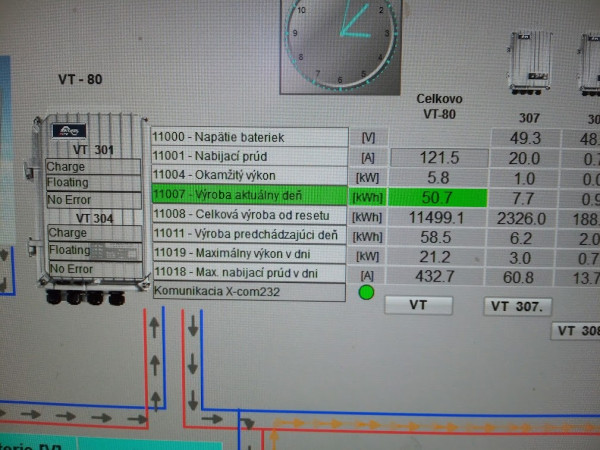Open the VT button under Celkovo column

[x=418, y=305]
